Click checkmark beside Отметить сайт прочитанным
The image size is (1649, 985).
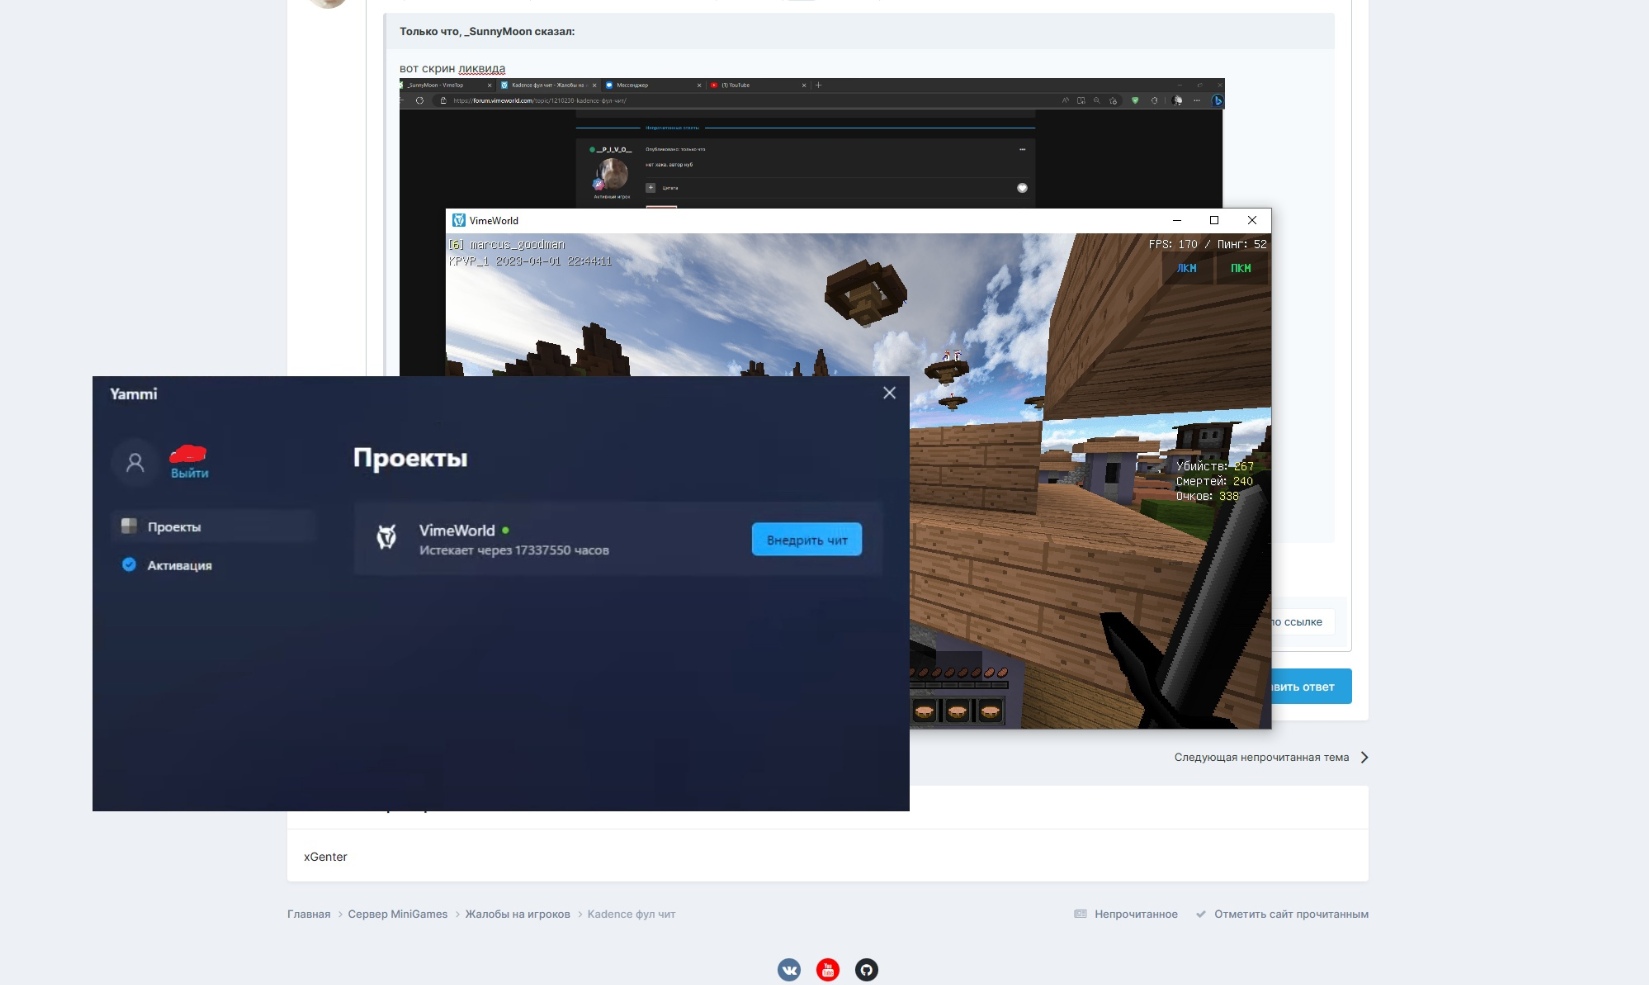(x=1201, y=914)
